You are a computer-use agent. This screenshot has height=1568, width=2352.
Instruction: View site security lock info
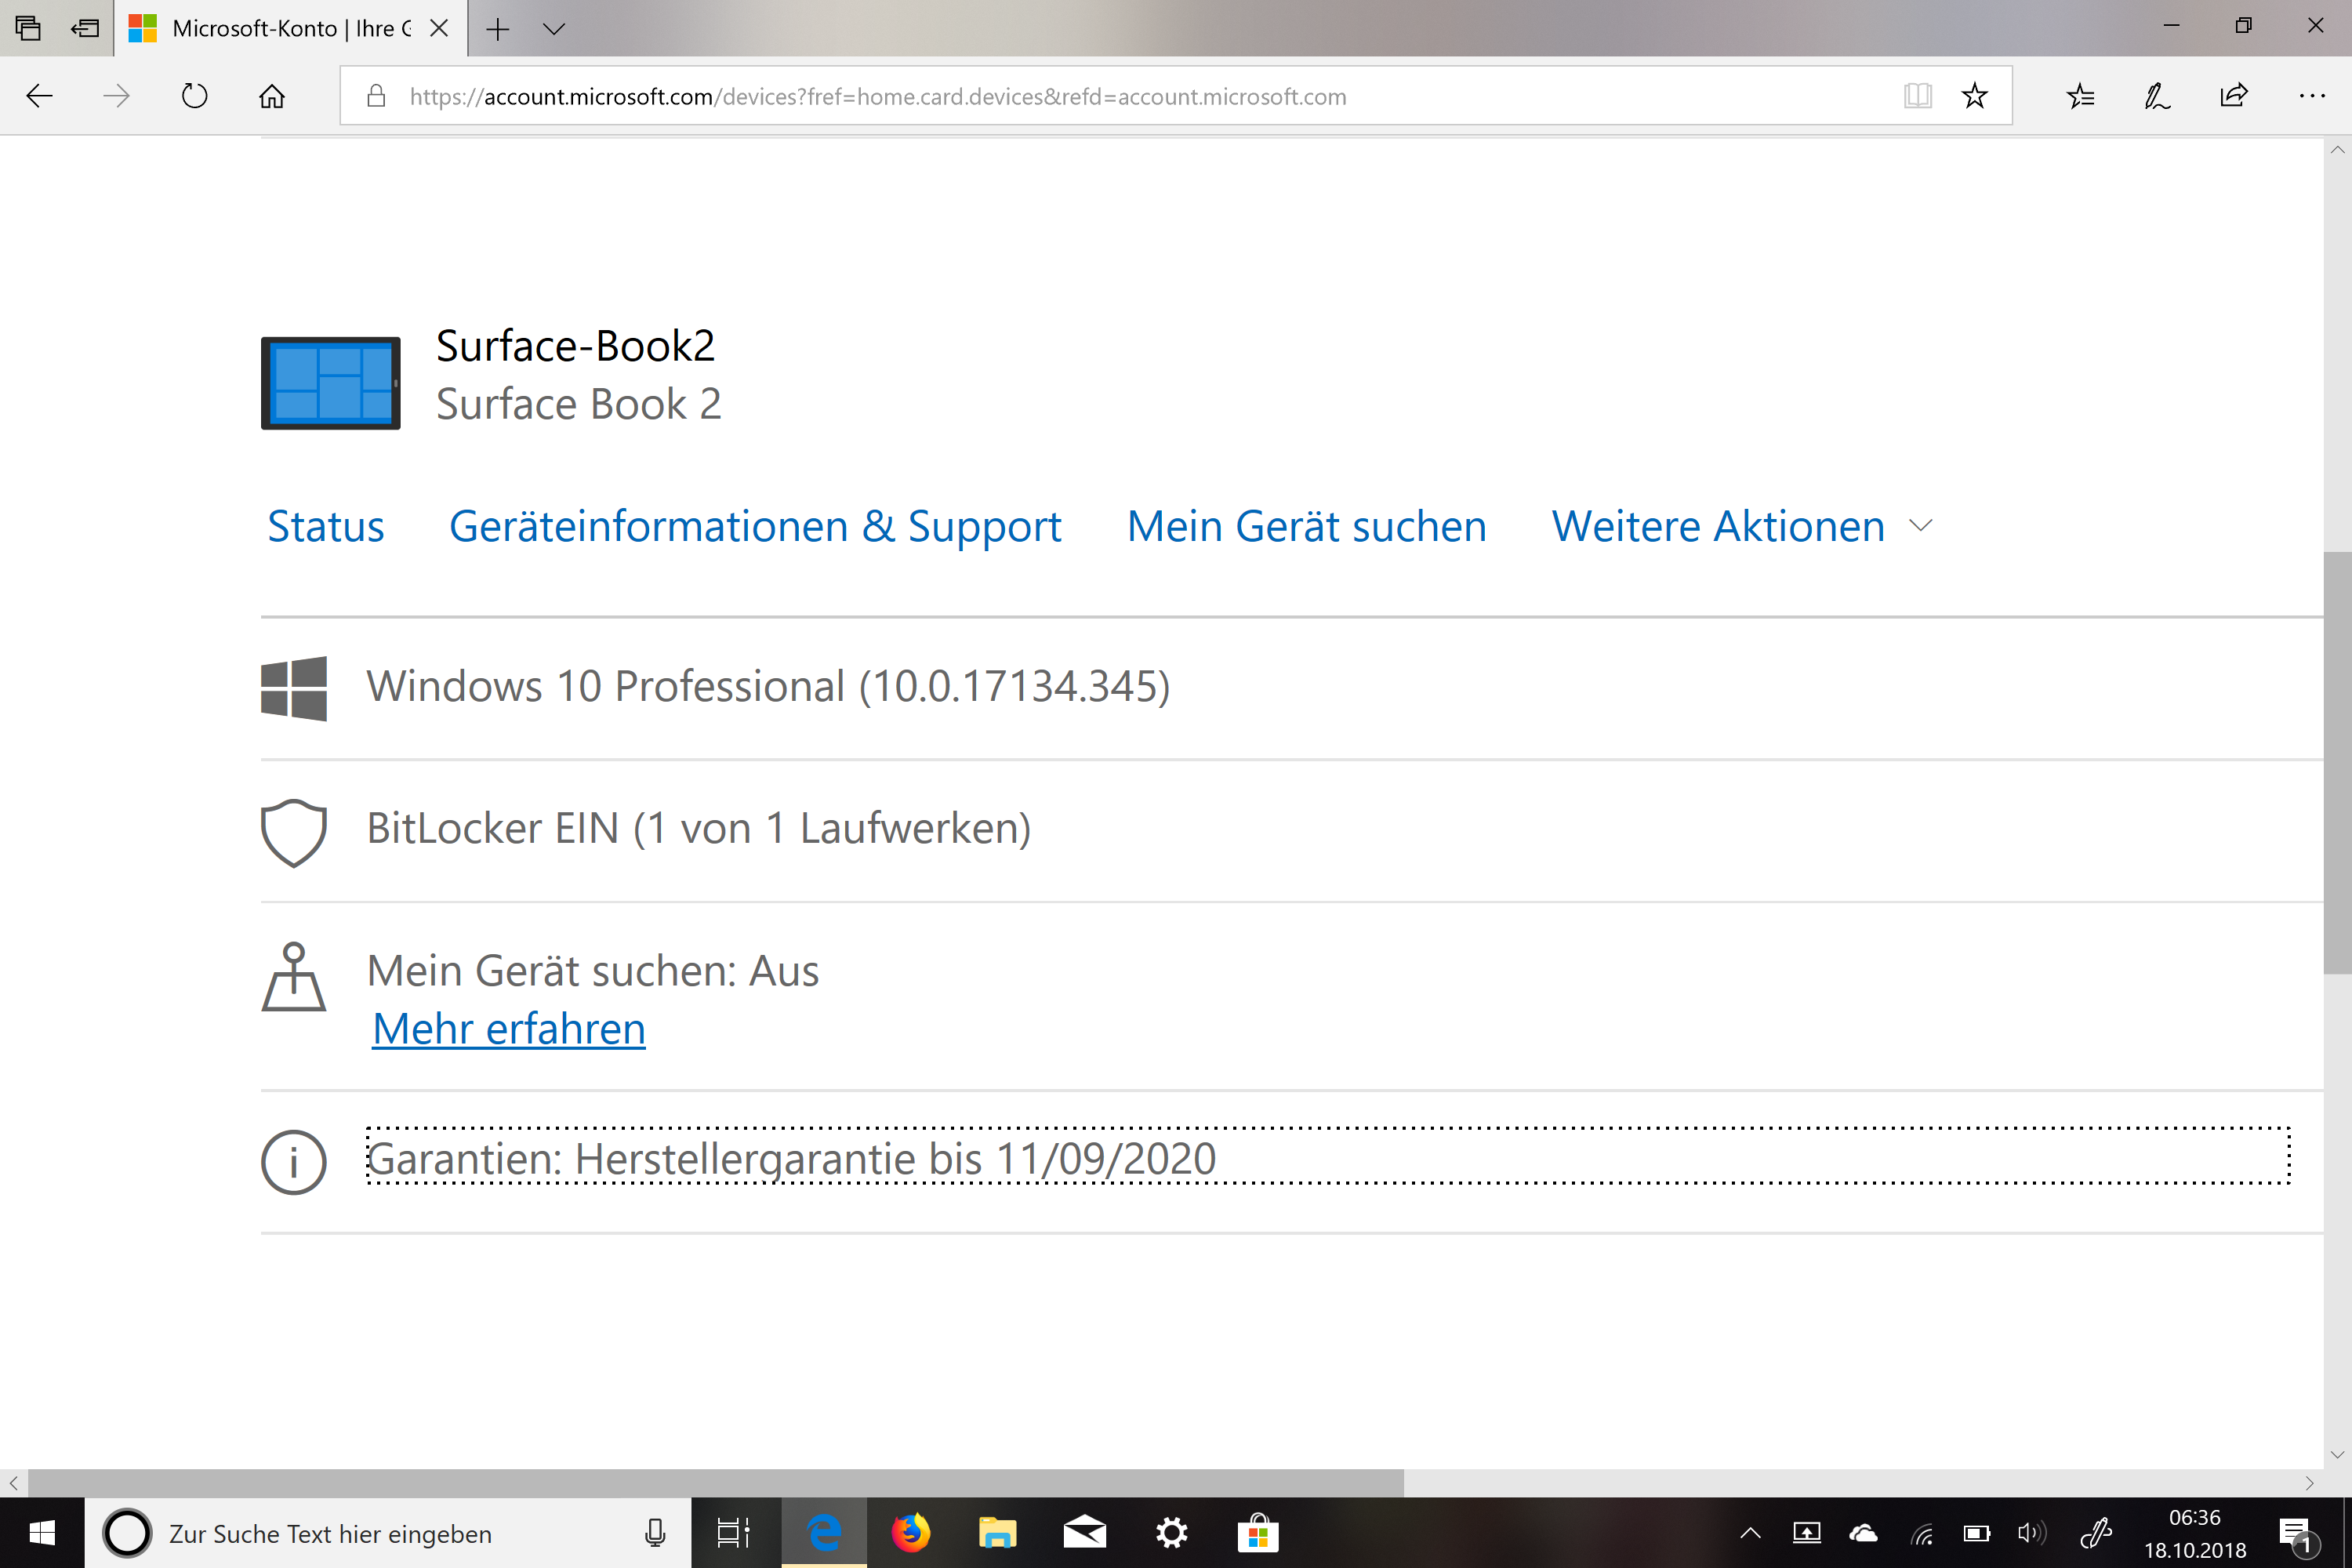coord(376,96)
